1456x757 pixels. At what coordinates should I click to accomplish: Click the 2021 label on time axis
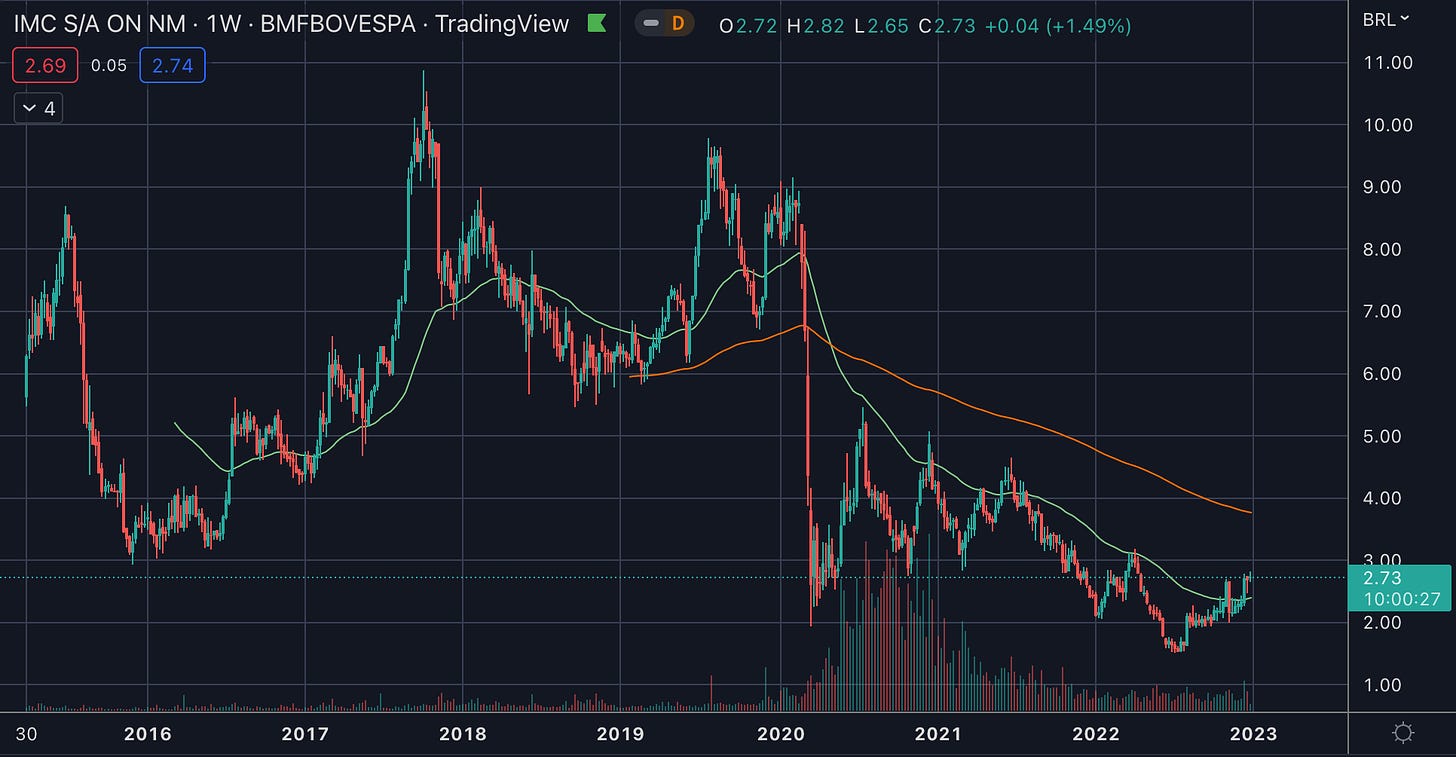(938, 733)
